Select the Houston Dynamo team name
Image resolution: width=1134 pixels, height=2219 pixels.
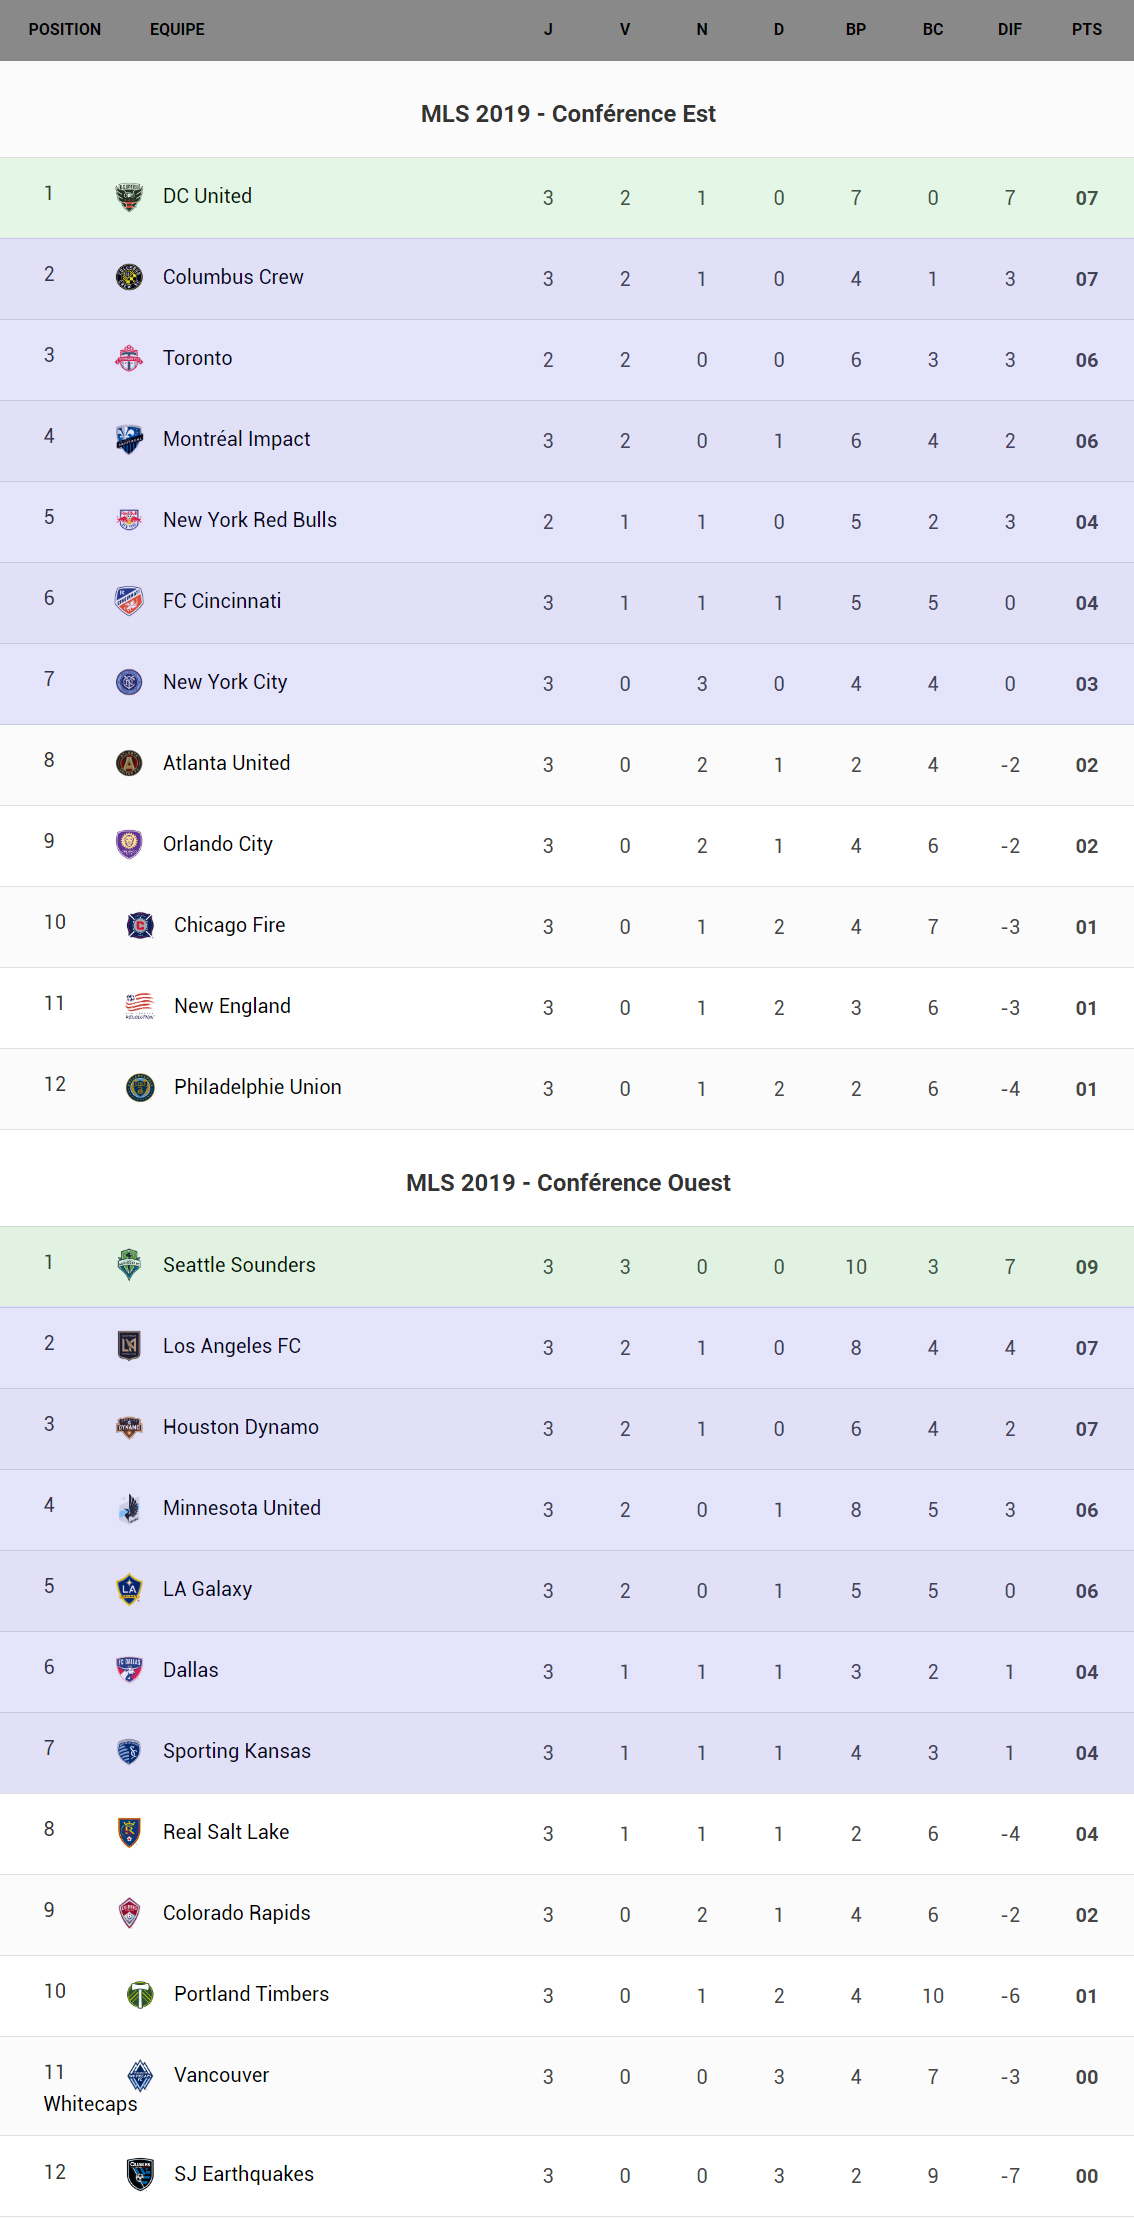click(241, 1427)
